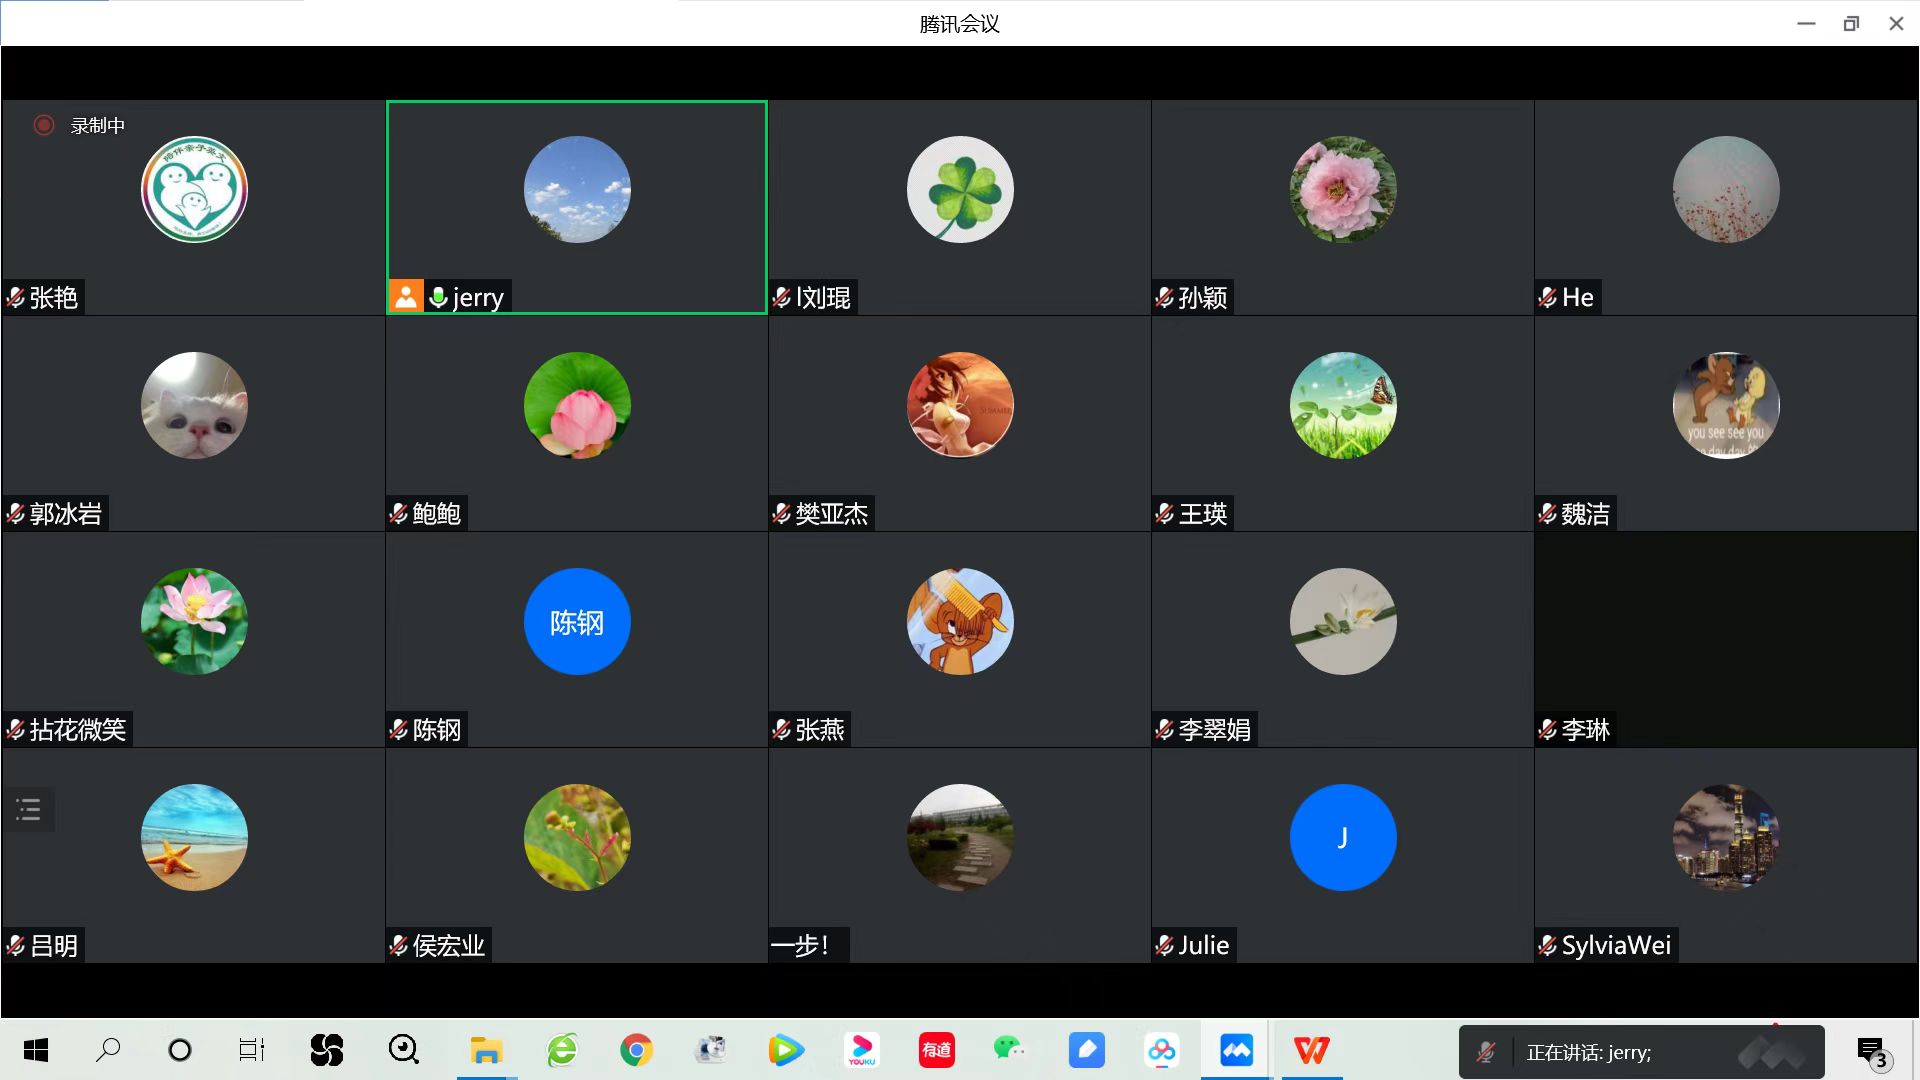
Task: Open the side list menu icon
Action: pyautogui.click(x=28, y=810)
